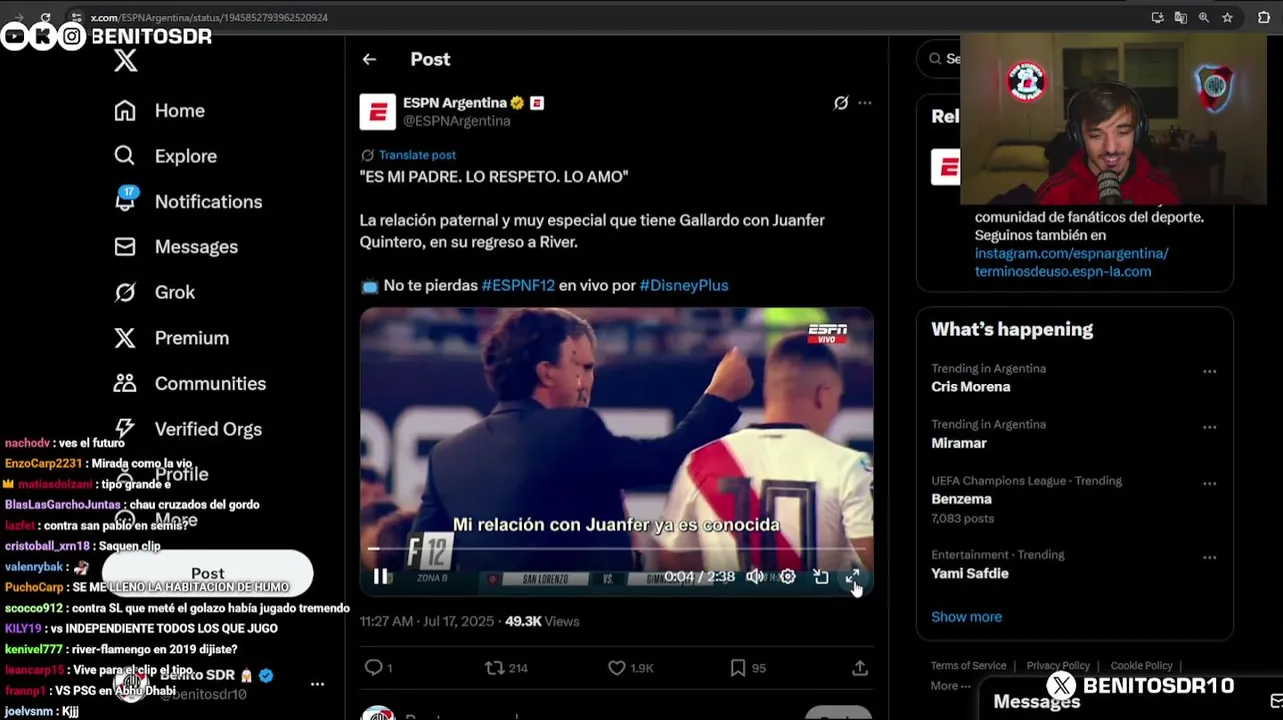Click browser install-app icon
Screen dimensions: 1283x720
(1158, 17)
